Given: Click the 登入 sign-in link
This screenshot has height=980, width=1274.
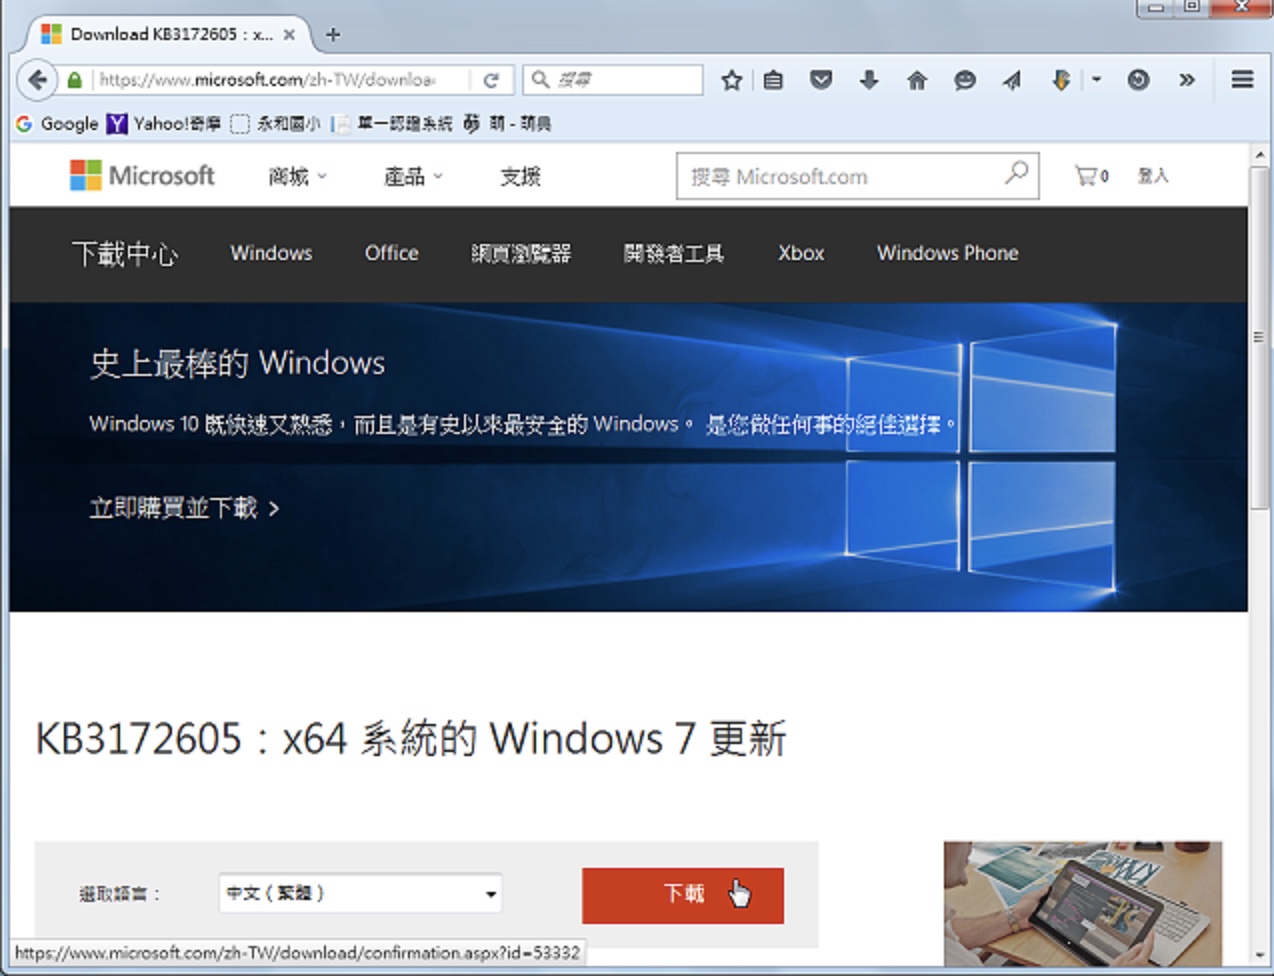Looking at the screenshot, I should pos(1153,176).
